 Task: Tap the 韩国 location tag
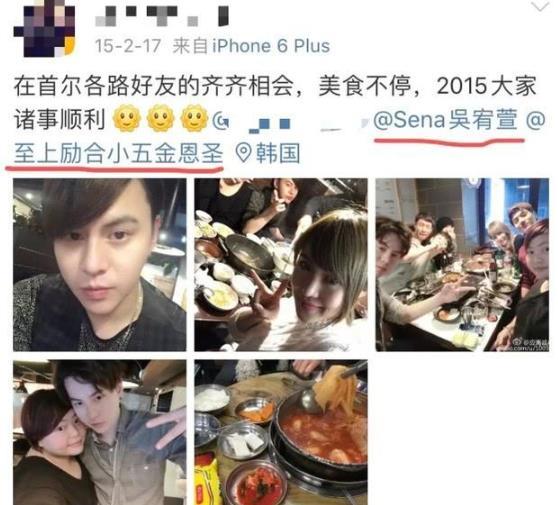pyautogui.click(x=278, y=153)
